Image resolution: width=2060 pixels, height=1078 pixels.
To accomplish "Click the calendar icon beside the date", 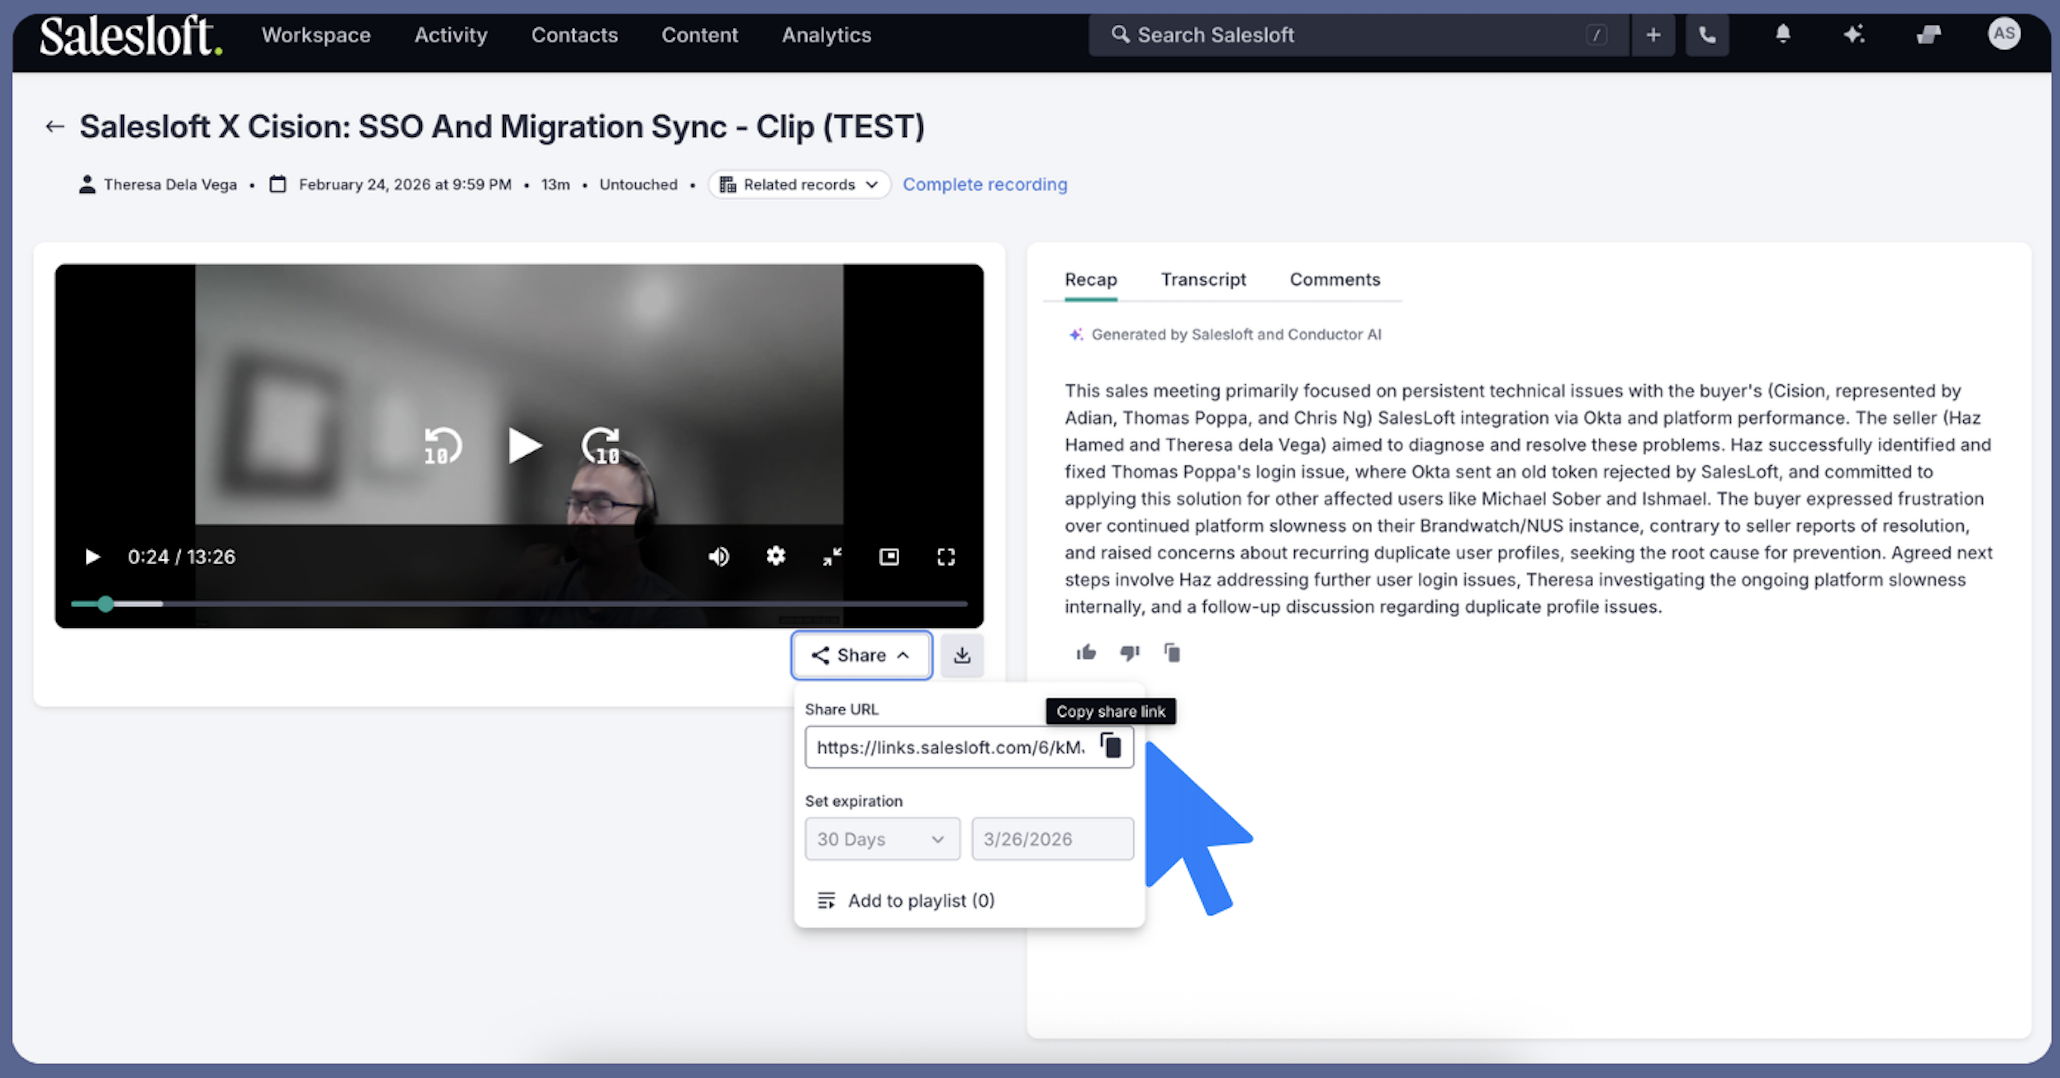I will coord(278,184).
